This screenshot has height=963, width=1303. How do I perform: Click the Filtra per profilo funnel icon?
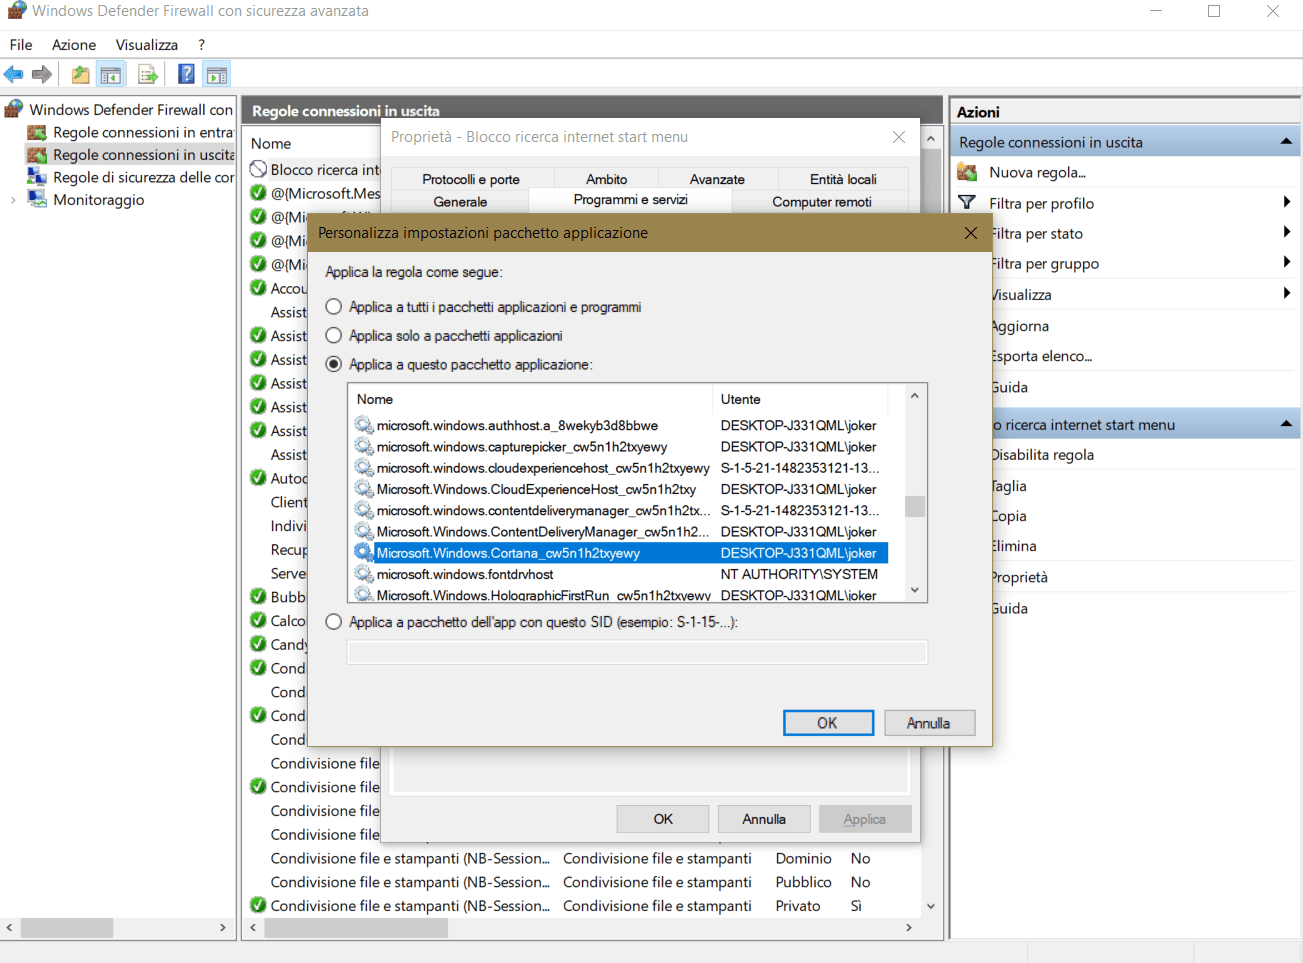tap(967, 203)
